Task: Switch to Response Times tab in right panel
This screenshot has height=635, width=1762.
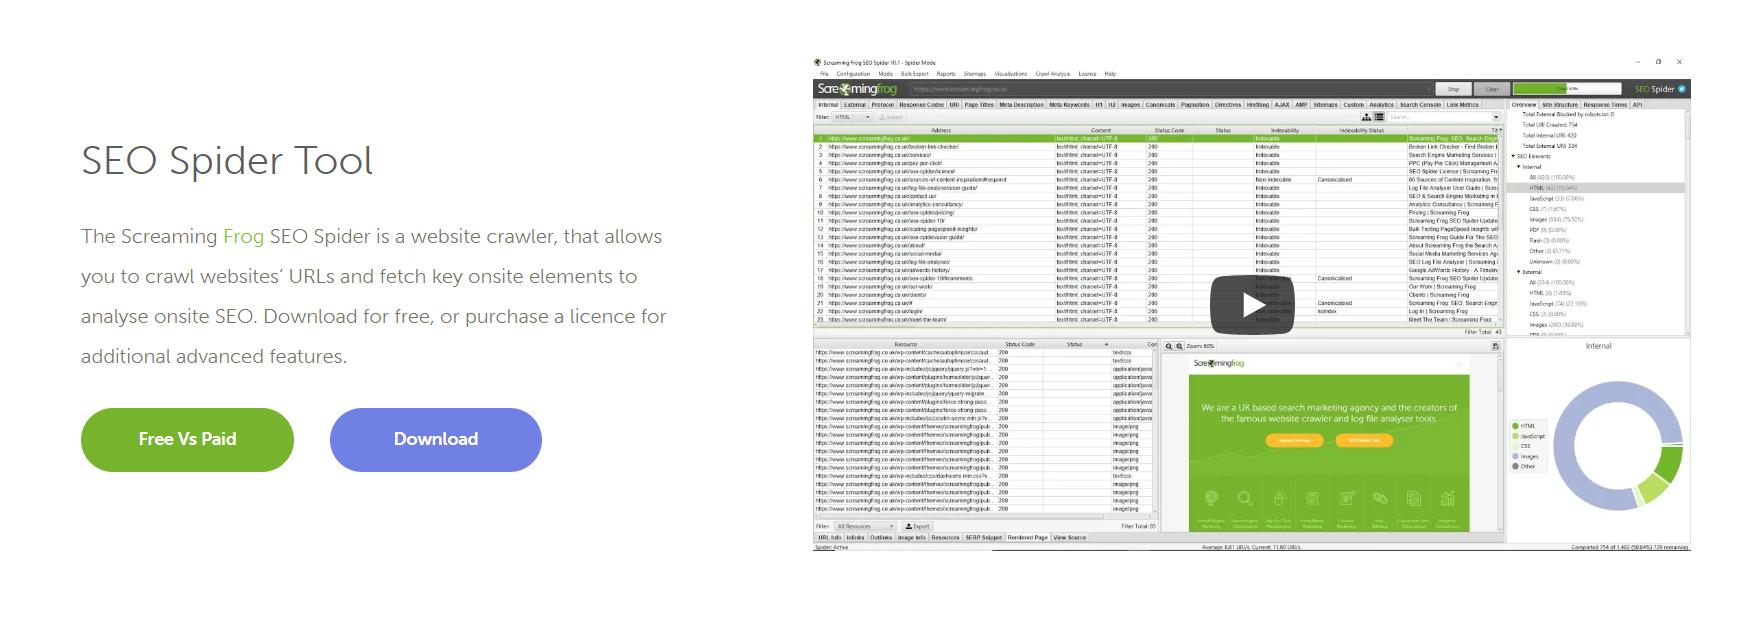Action: (1605, 104)
